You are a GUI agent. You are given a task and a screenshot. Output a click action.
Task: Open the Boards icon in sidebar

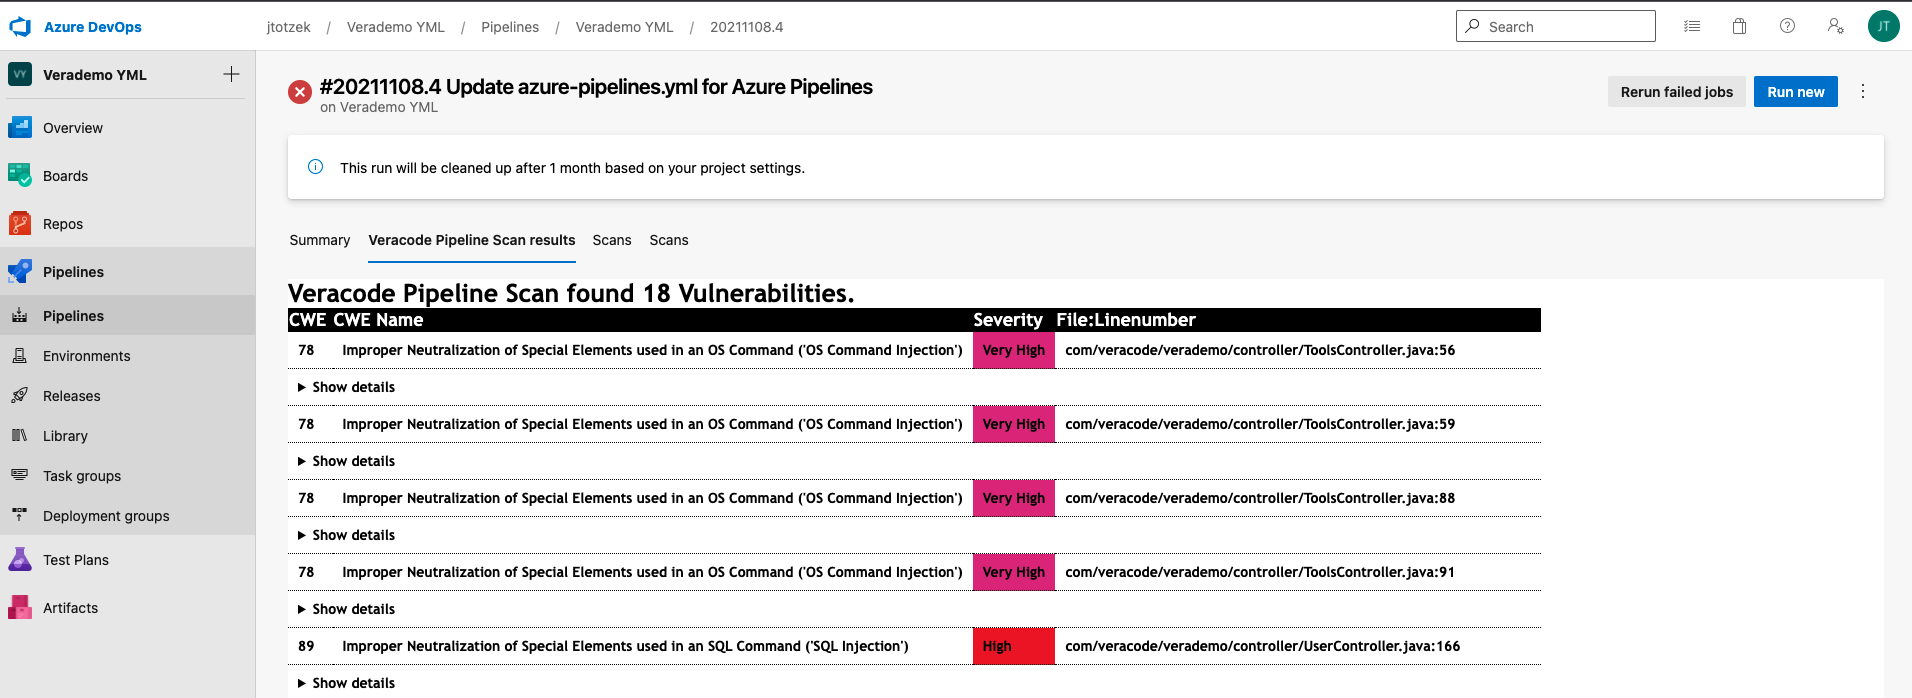[20, 176]
